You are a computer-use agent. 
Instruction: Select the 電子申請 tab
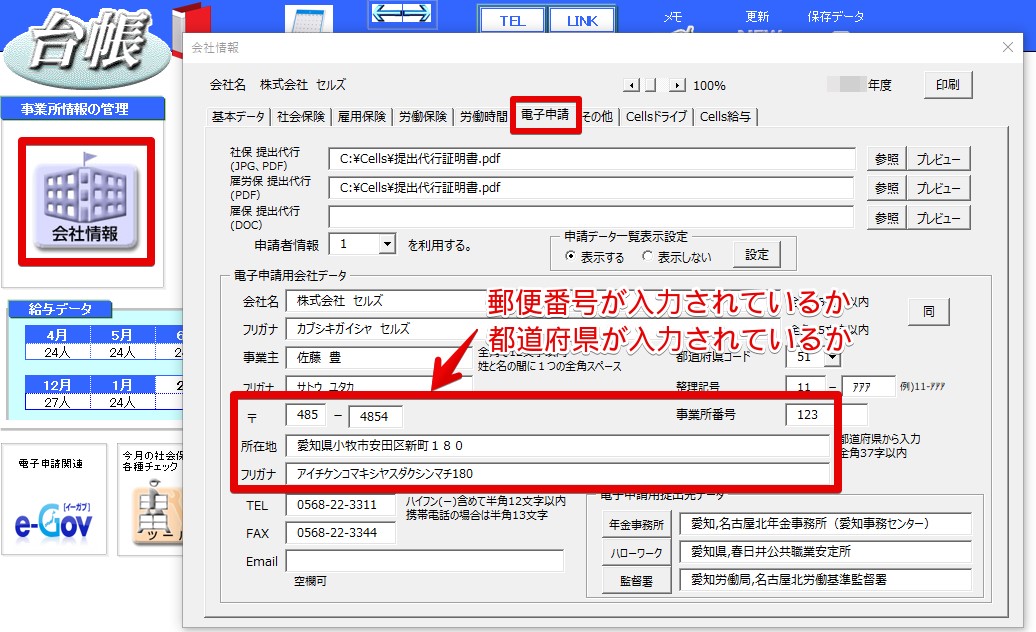[545, 115]
